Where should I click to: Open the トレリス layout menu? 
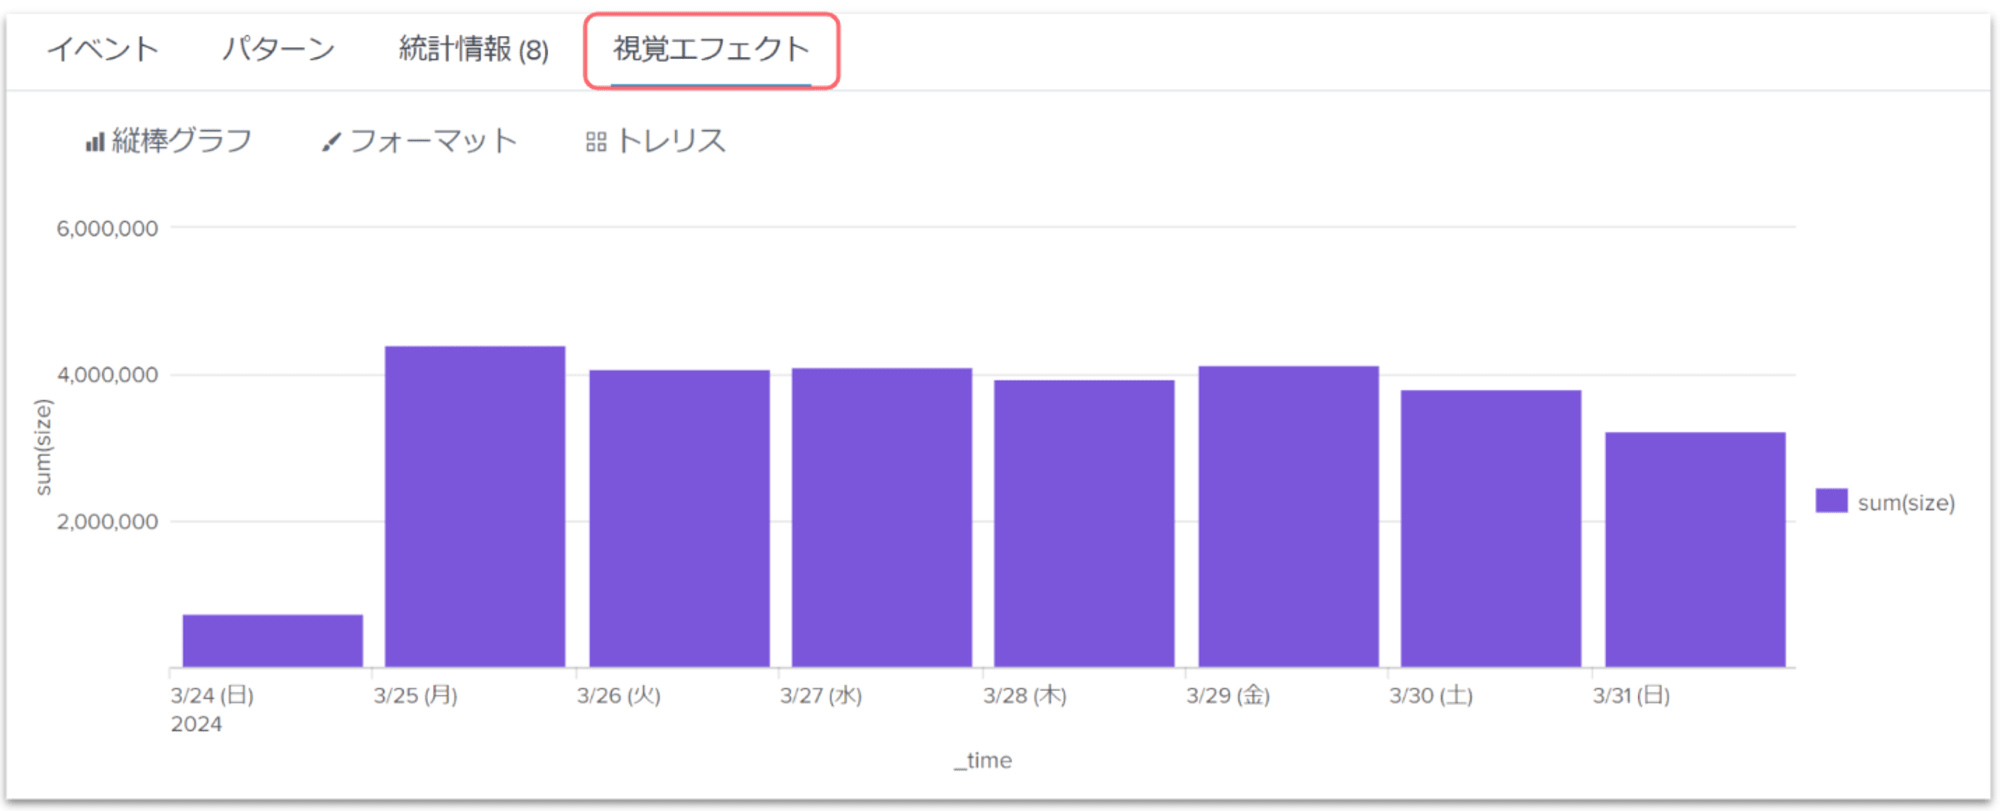pyautogui.click(x=656, y=141)
